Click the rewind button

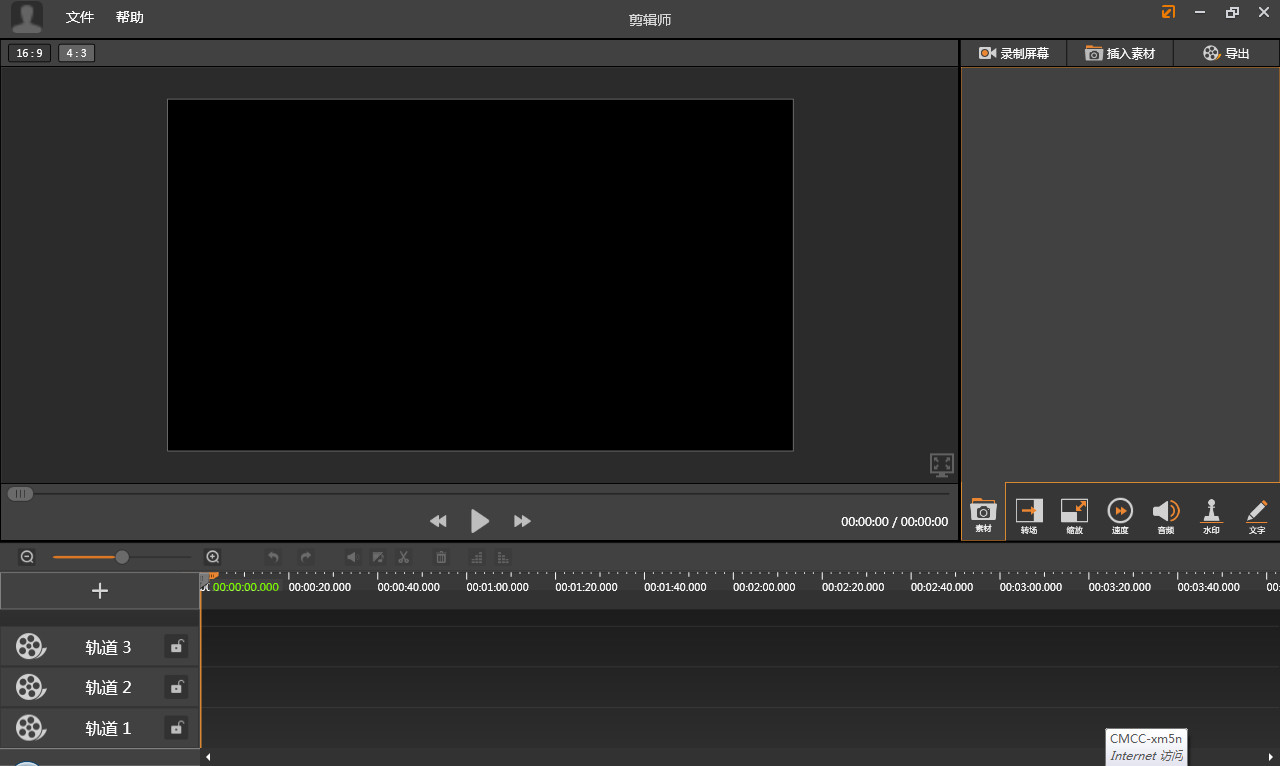pos(438,521)
